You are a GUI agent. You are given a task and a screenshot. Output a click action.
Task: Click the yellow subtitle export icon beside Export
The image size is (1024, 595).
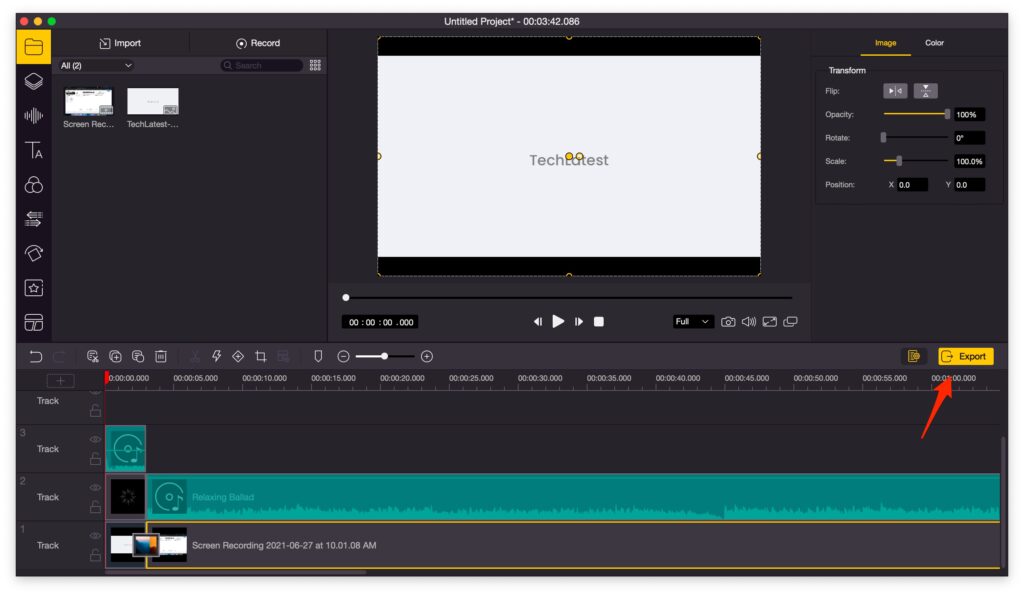(x=914, y=356)
